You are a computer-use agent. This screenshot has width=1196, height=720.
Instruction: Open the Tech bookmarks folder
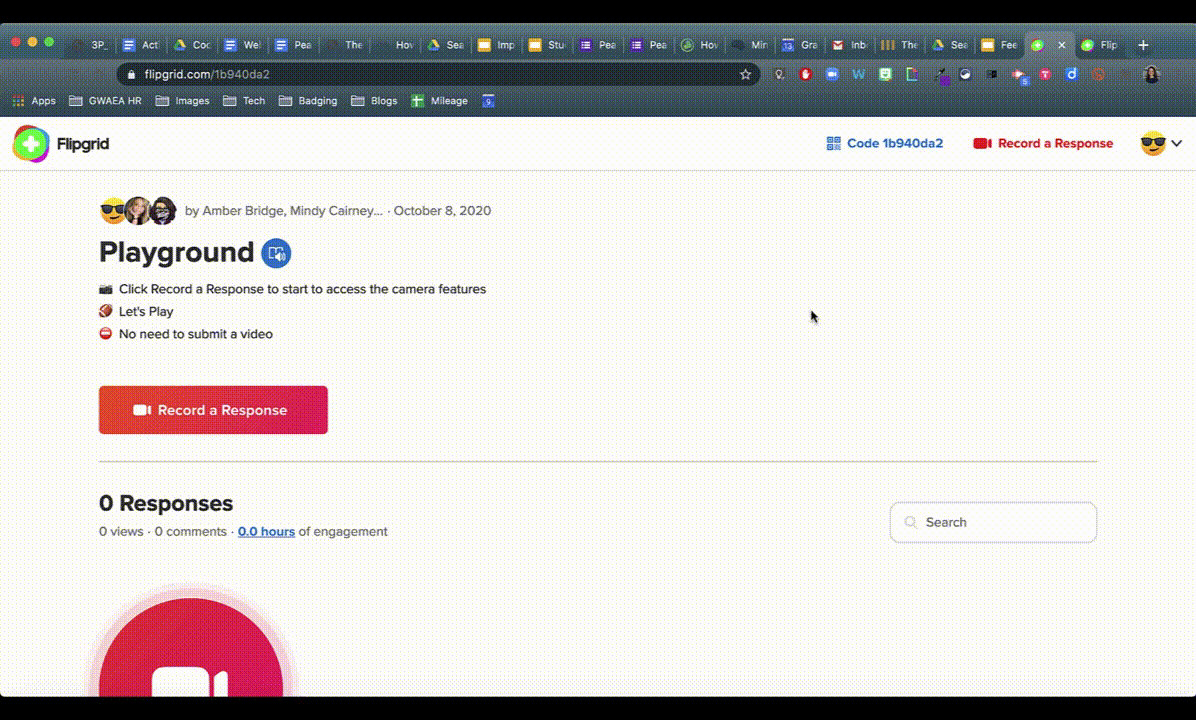pos(244,101)
